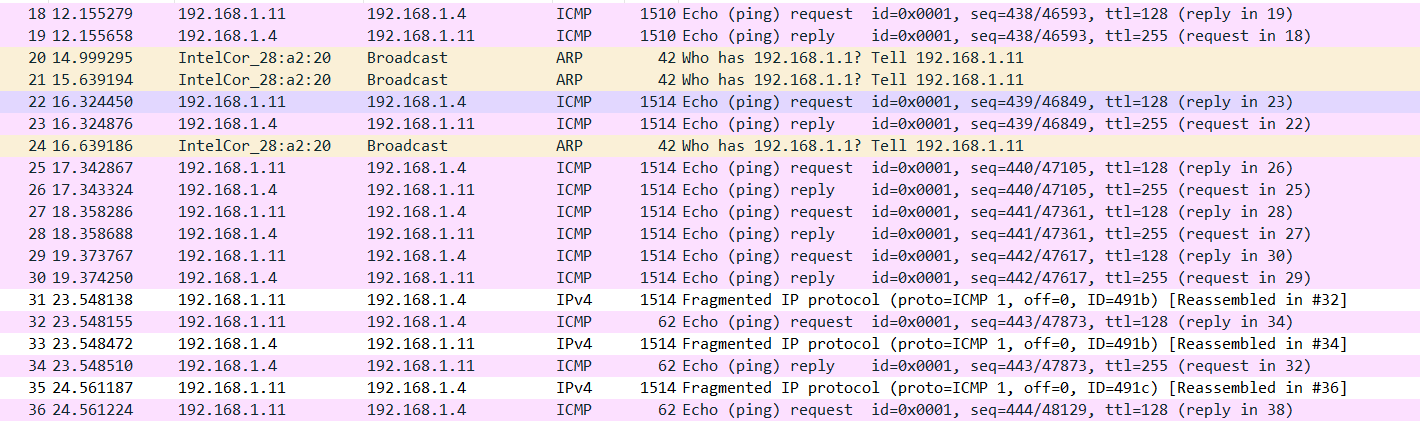The image size is (1420, 425).
Task: Click packet 25 echo request seq=440
Action: click(x=700, y=168)
